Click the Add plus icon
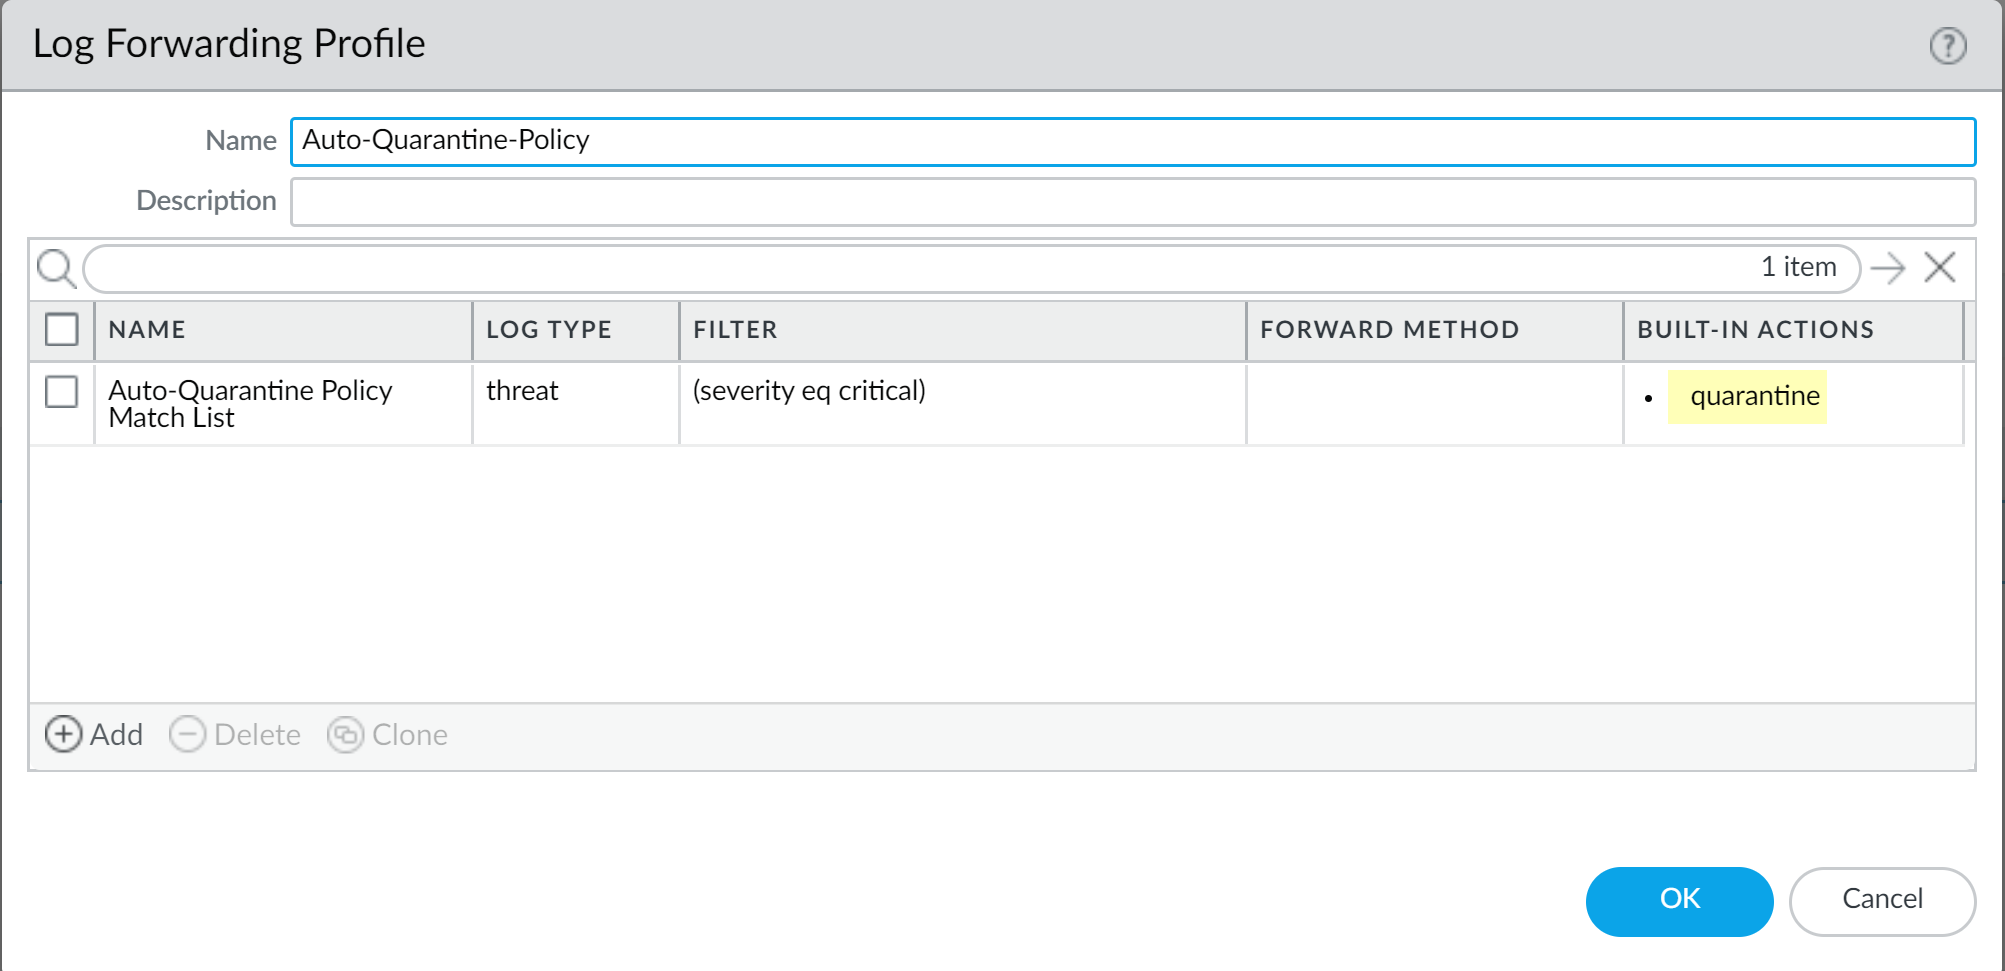The width and height of the screenshot is (2005, 971). tap(64, 735)
